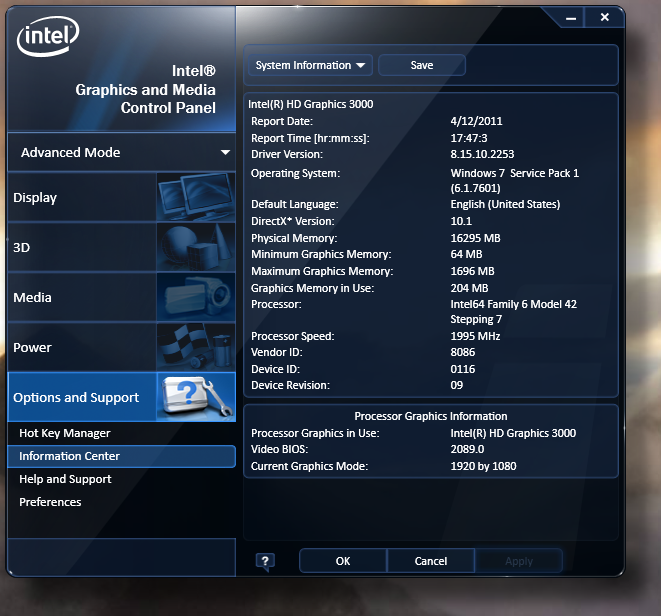Click the Cancel button
The width and height of the screenshot is (661, 616).
[430, 561]
